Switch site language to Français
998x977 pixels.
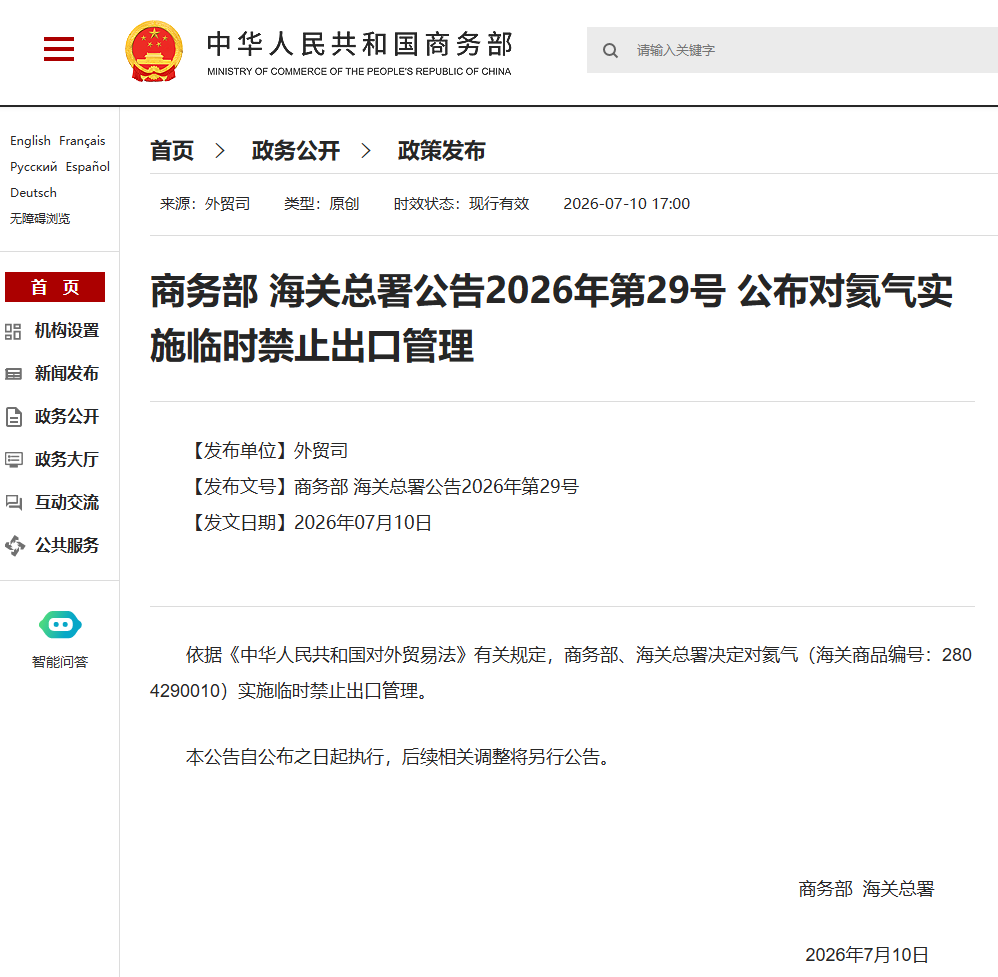point(82,141)
